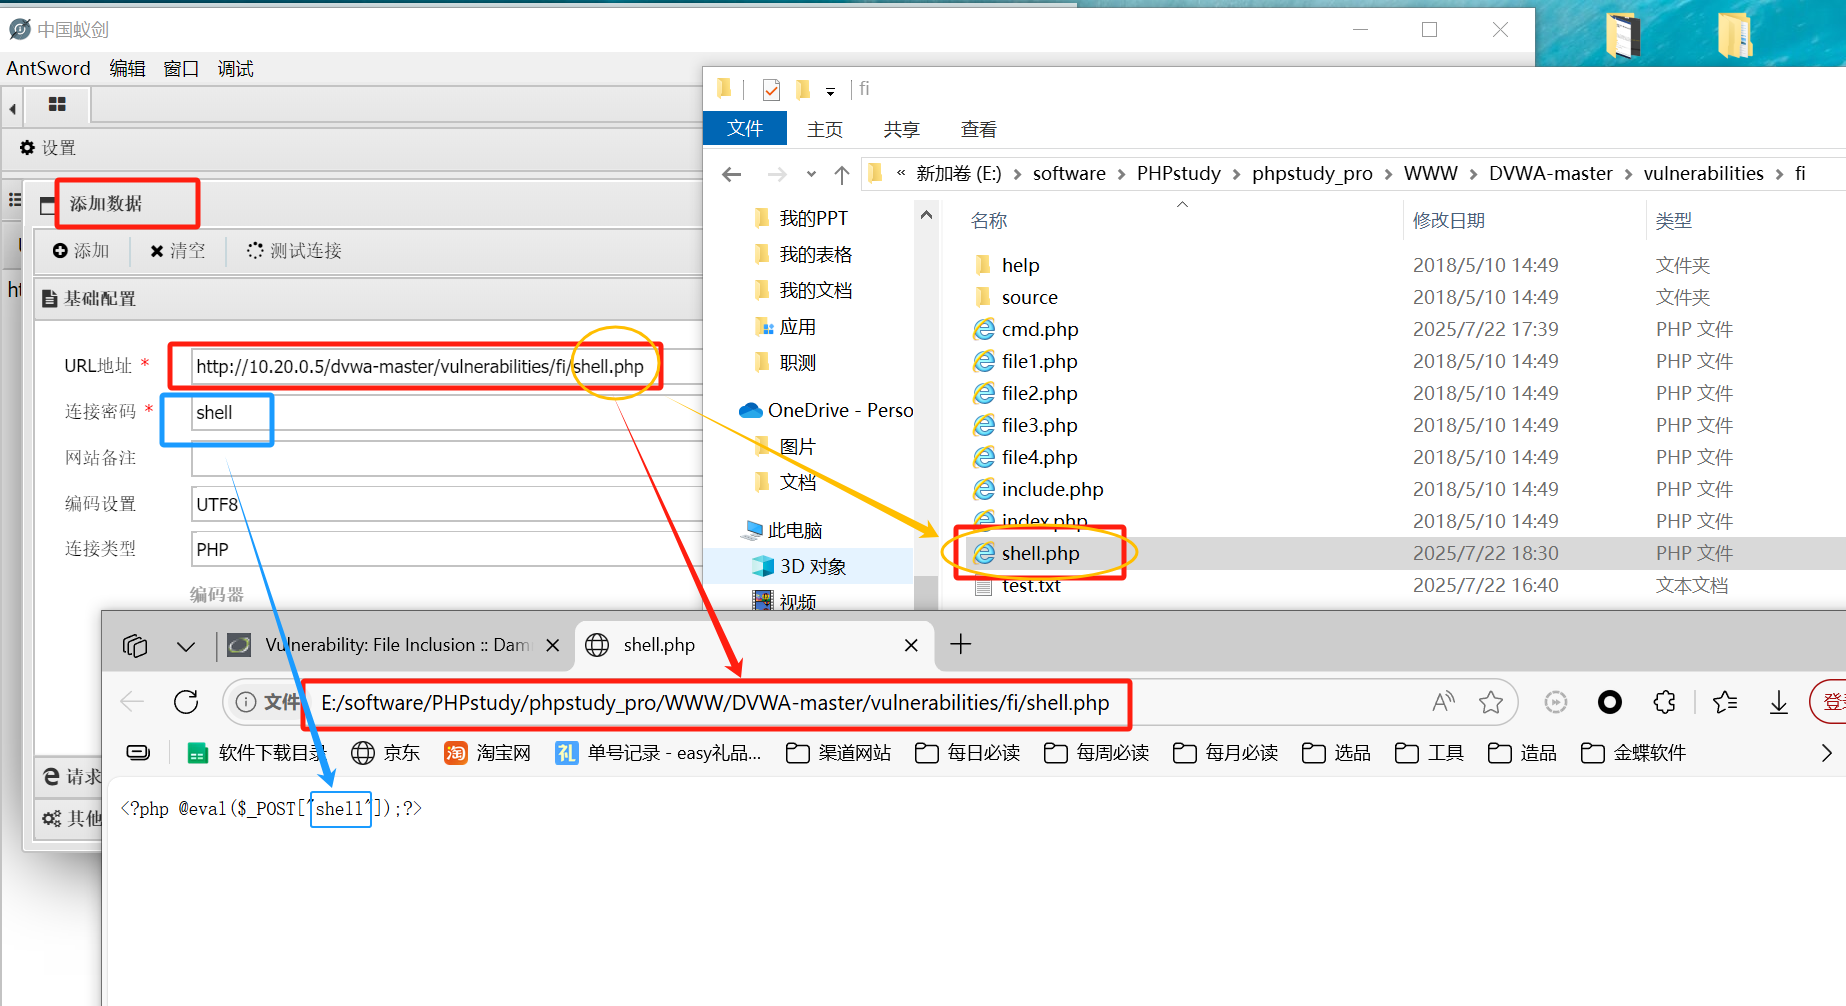Open the 窗口 menu

(x=181, y=68)
